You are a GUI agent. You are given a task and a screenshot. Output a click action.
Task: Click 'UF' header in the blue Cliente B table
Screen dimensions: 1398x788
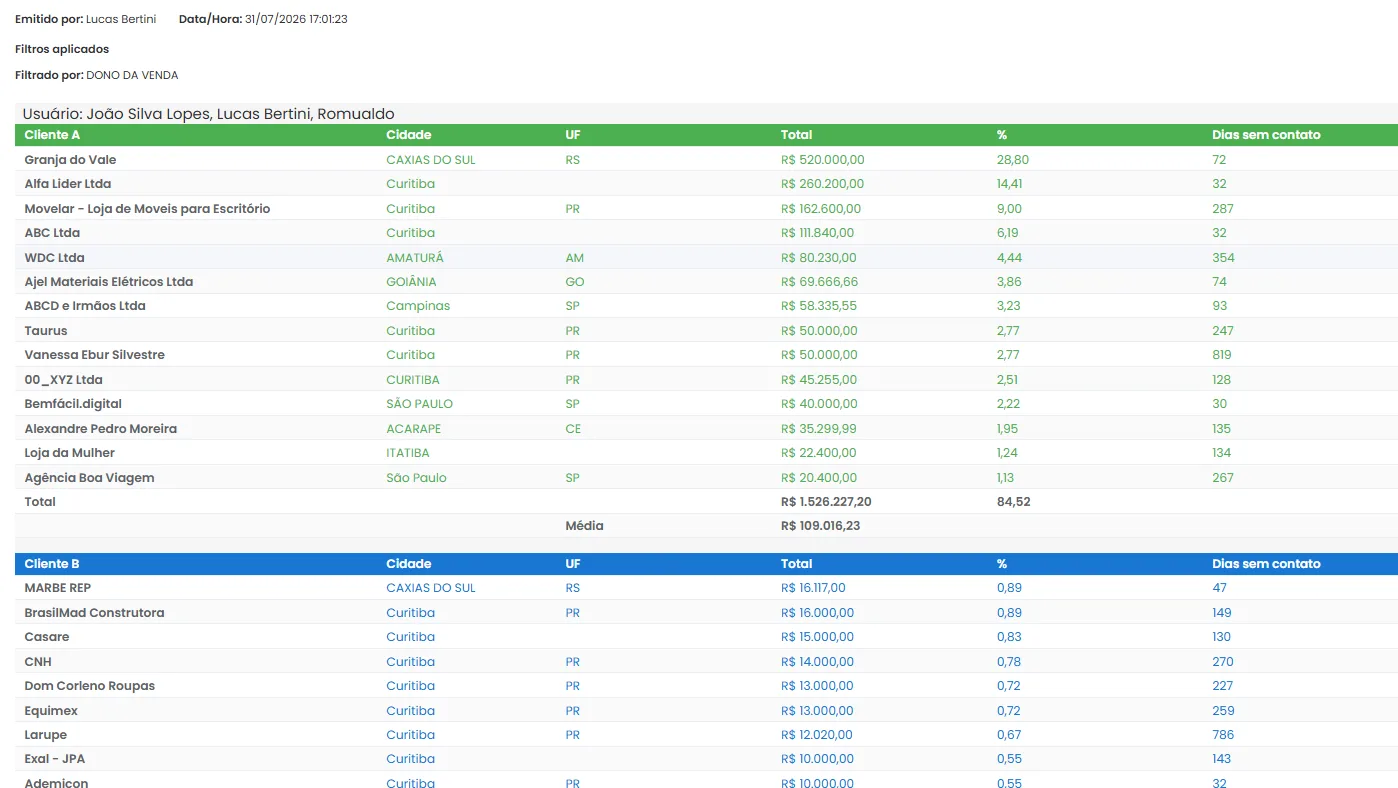click(573, 564)
